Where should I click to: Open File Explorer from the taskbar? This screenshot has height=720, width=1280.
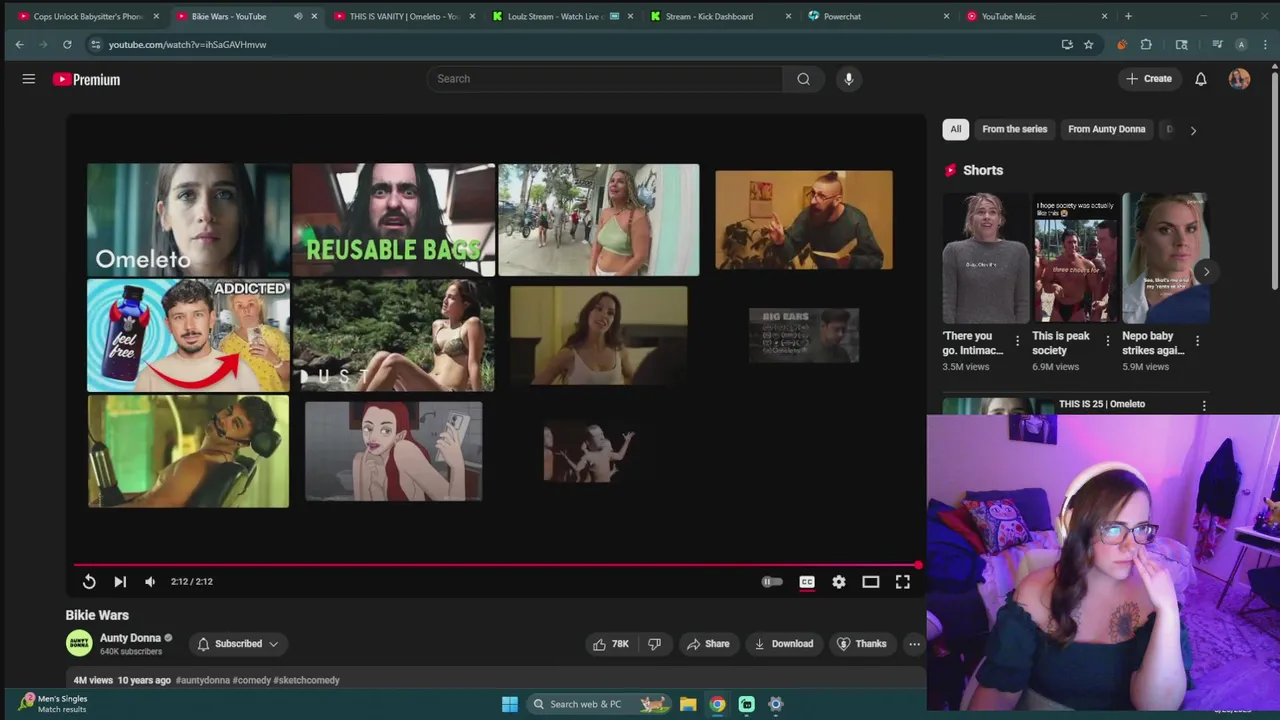click(688, 704)
